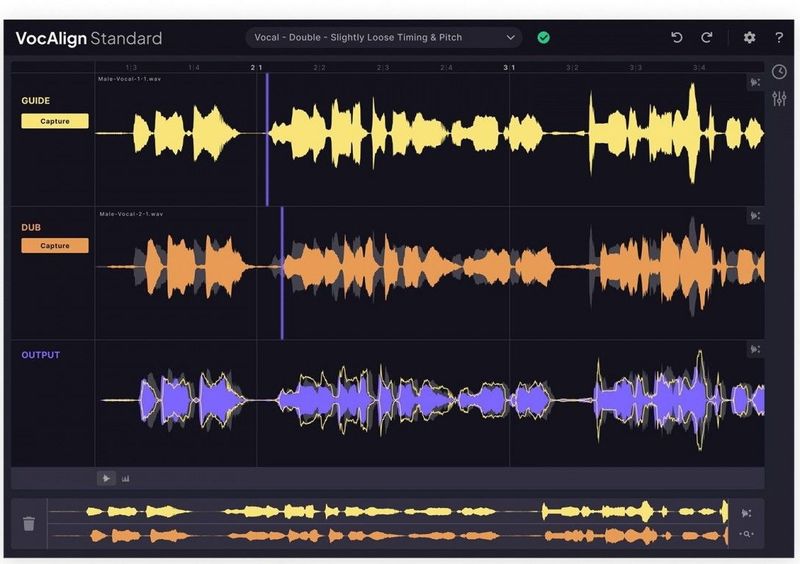Viewport: 800px width, 564px height.
Task: Click the audition icon in the DUB track
Action: tap(755, 216)
